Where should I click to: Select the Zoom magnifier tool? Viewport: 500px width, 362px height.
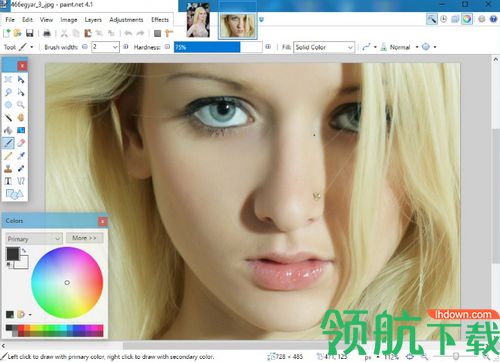click(21, 105)
